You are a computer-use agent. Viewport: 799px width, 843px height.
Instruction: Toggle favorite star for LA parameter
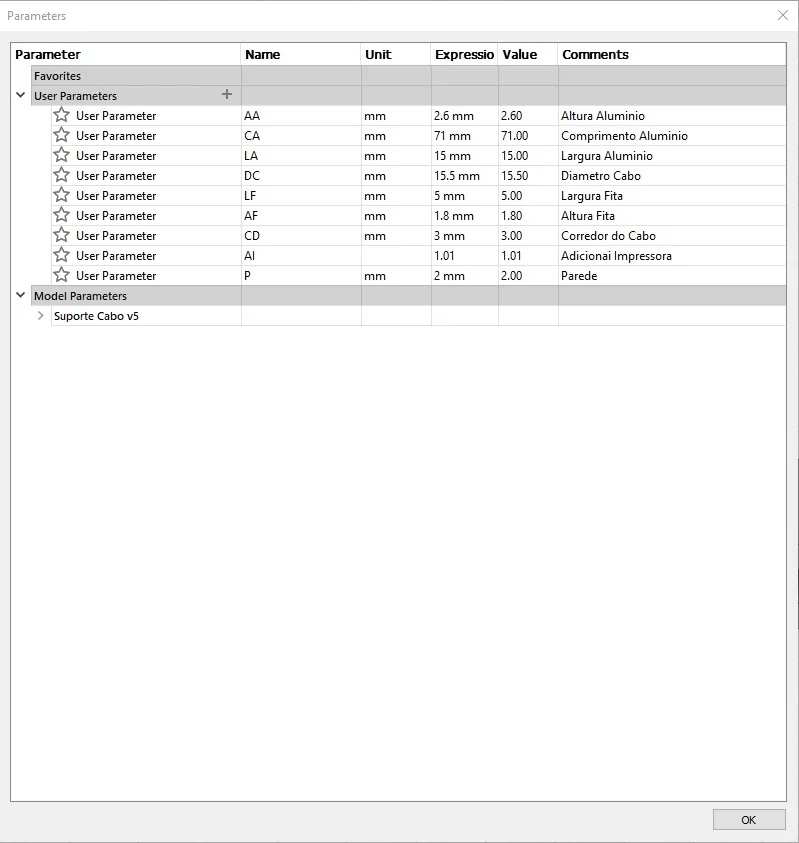(x=61, y=155)
